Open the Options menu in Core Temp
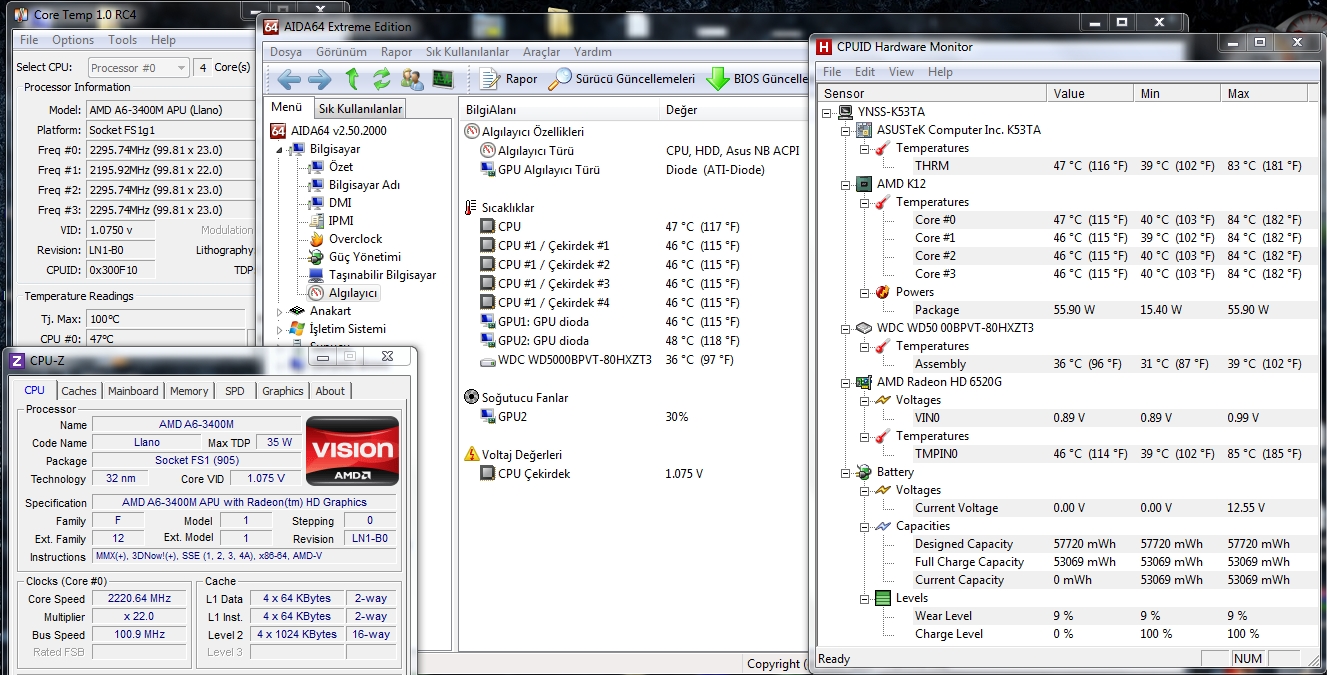Image resolution: width=1327 pixels, height=675 pixels. [x=73, y=40]
